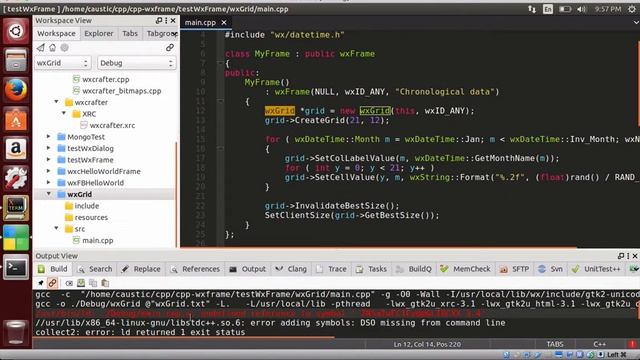Switch to the Explorer tab
Viewport: 640px width, 360px height.
[98, 33]
